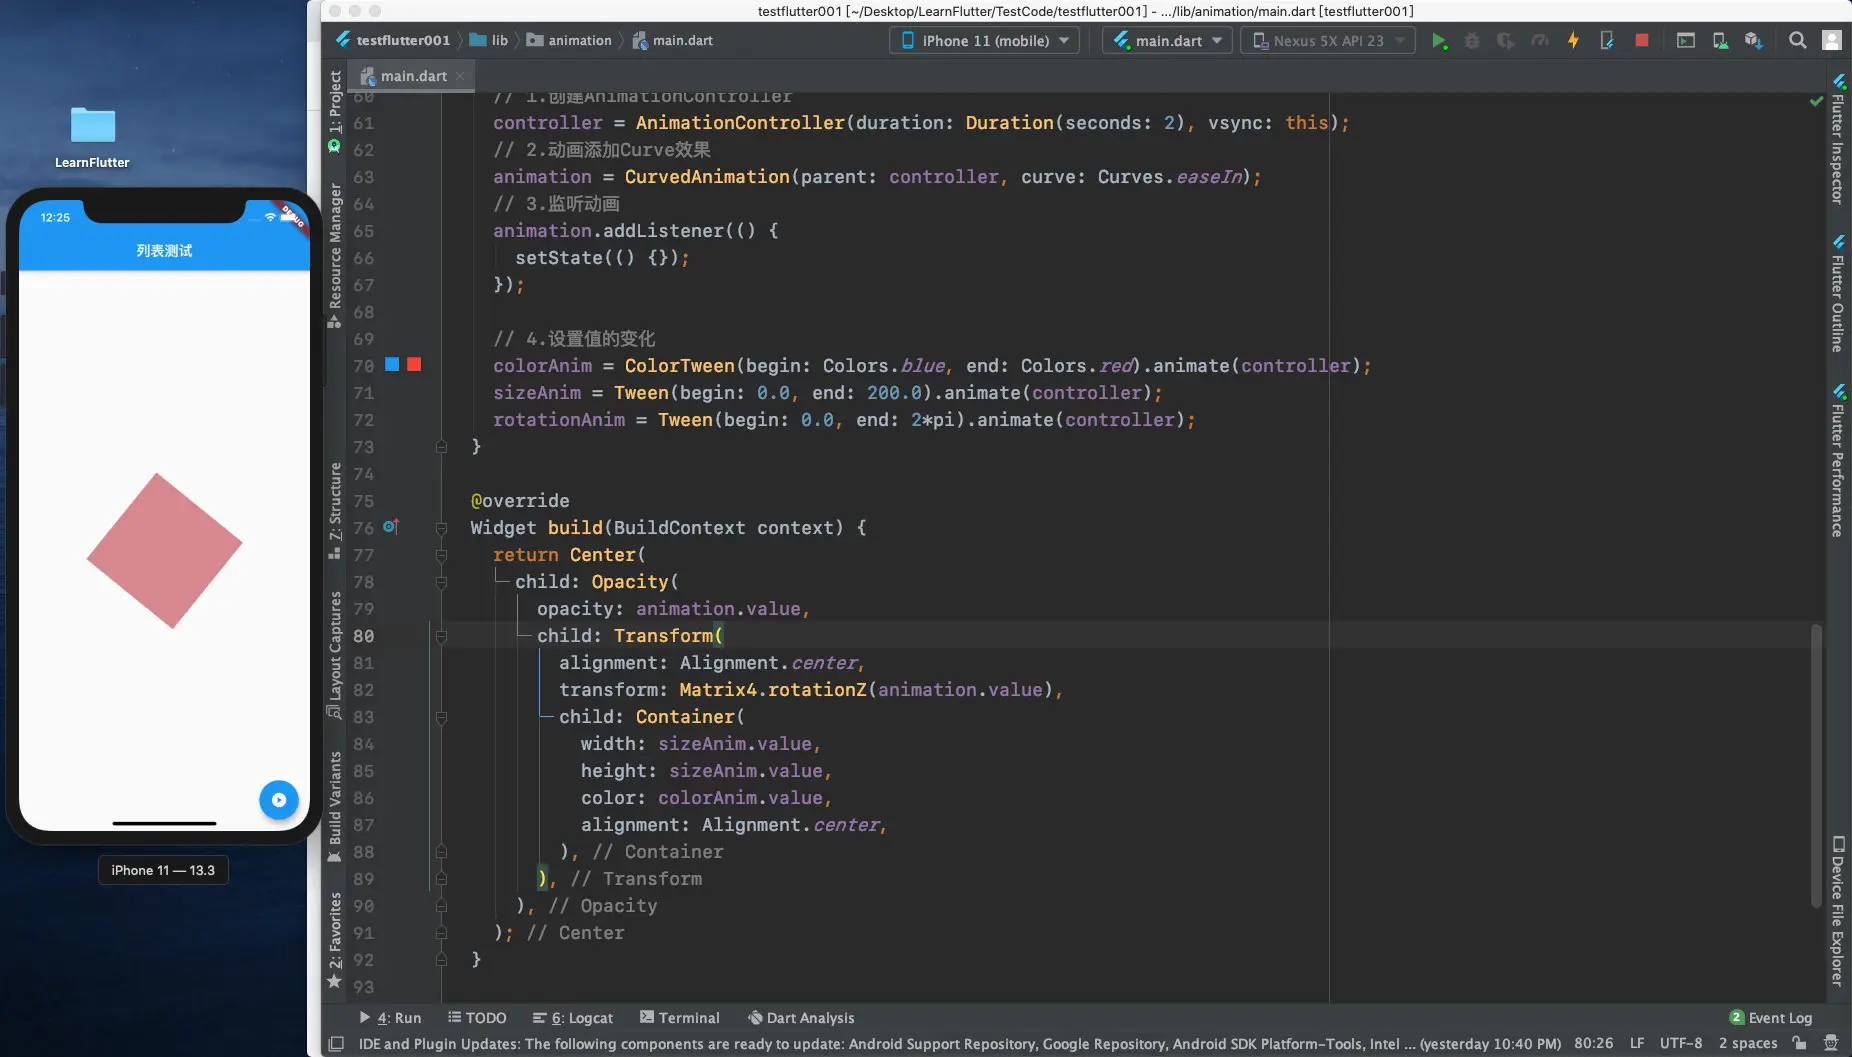Trigger Flutter Hot Reload lightning icon
The height and width of the screenshot is (1057, 1852).
click(x=1573, y=41)
